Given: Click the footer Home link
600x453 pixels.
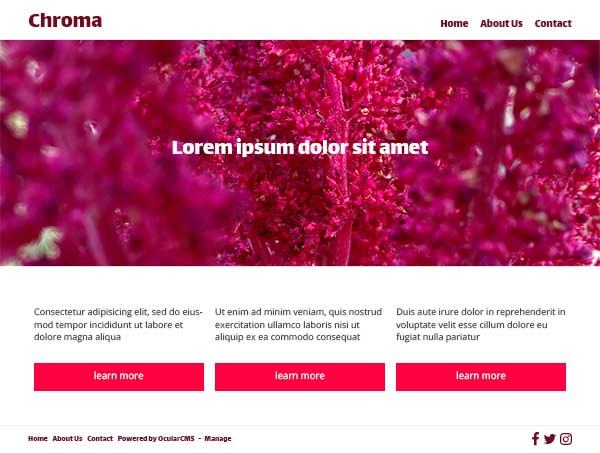Looking at the screenshot, I should [x=38, y=438].
